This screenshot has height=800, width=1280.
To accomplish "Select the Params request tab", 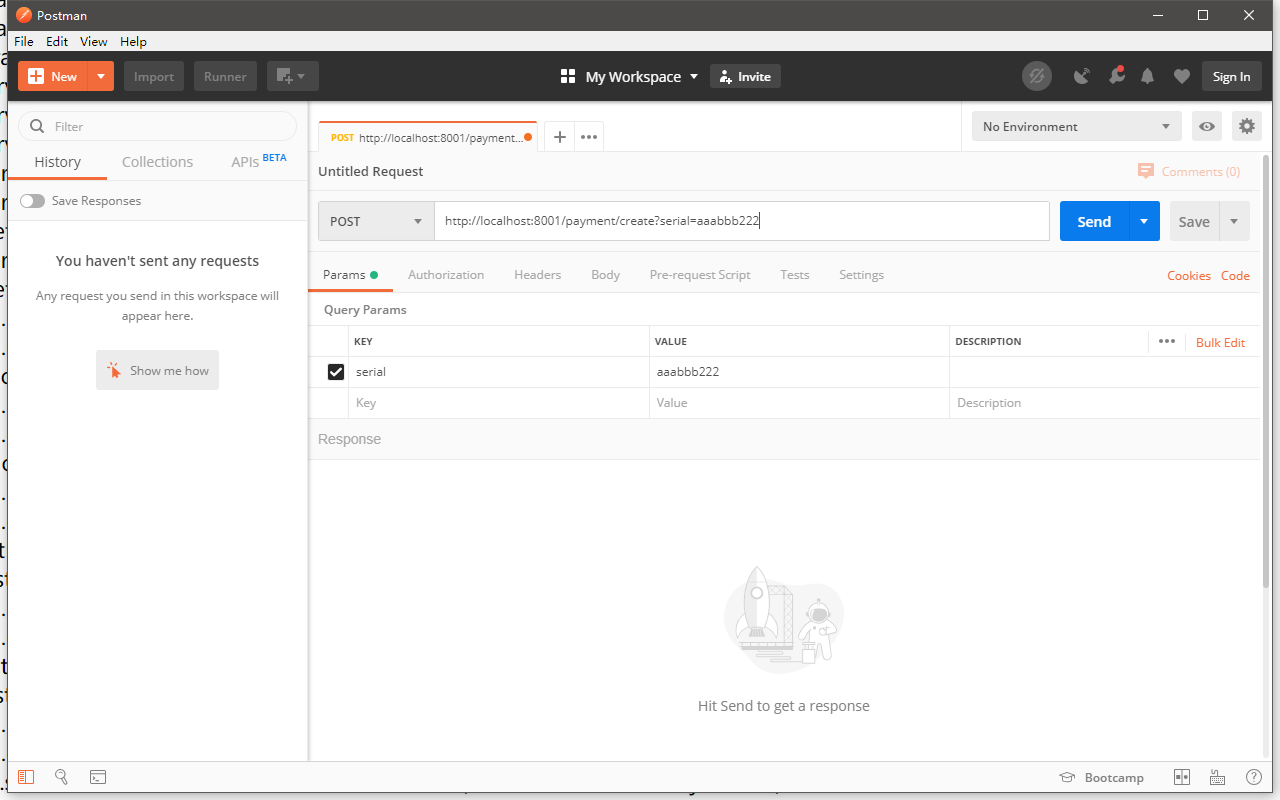I will click(350, 274).
